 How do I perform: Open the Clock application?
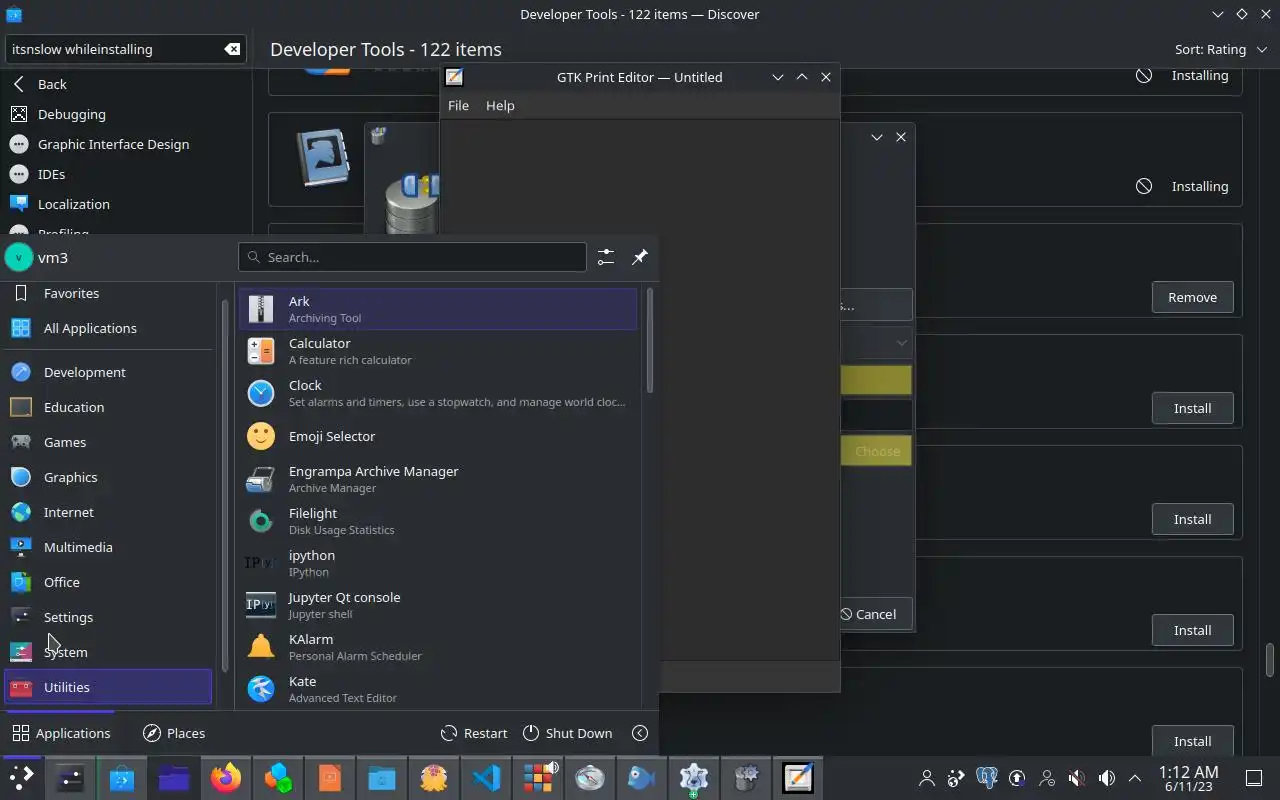click(x=438, y=393)
